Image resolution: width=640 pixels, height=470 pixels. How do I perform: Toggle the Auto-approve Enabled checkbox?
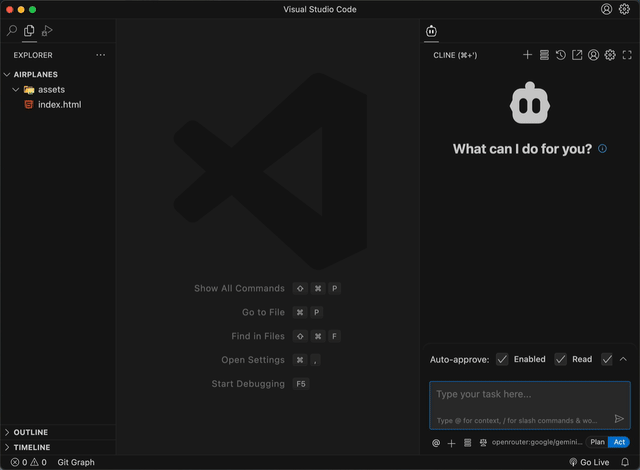[502, 359]
